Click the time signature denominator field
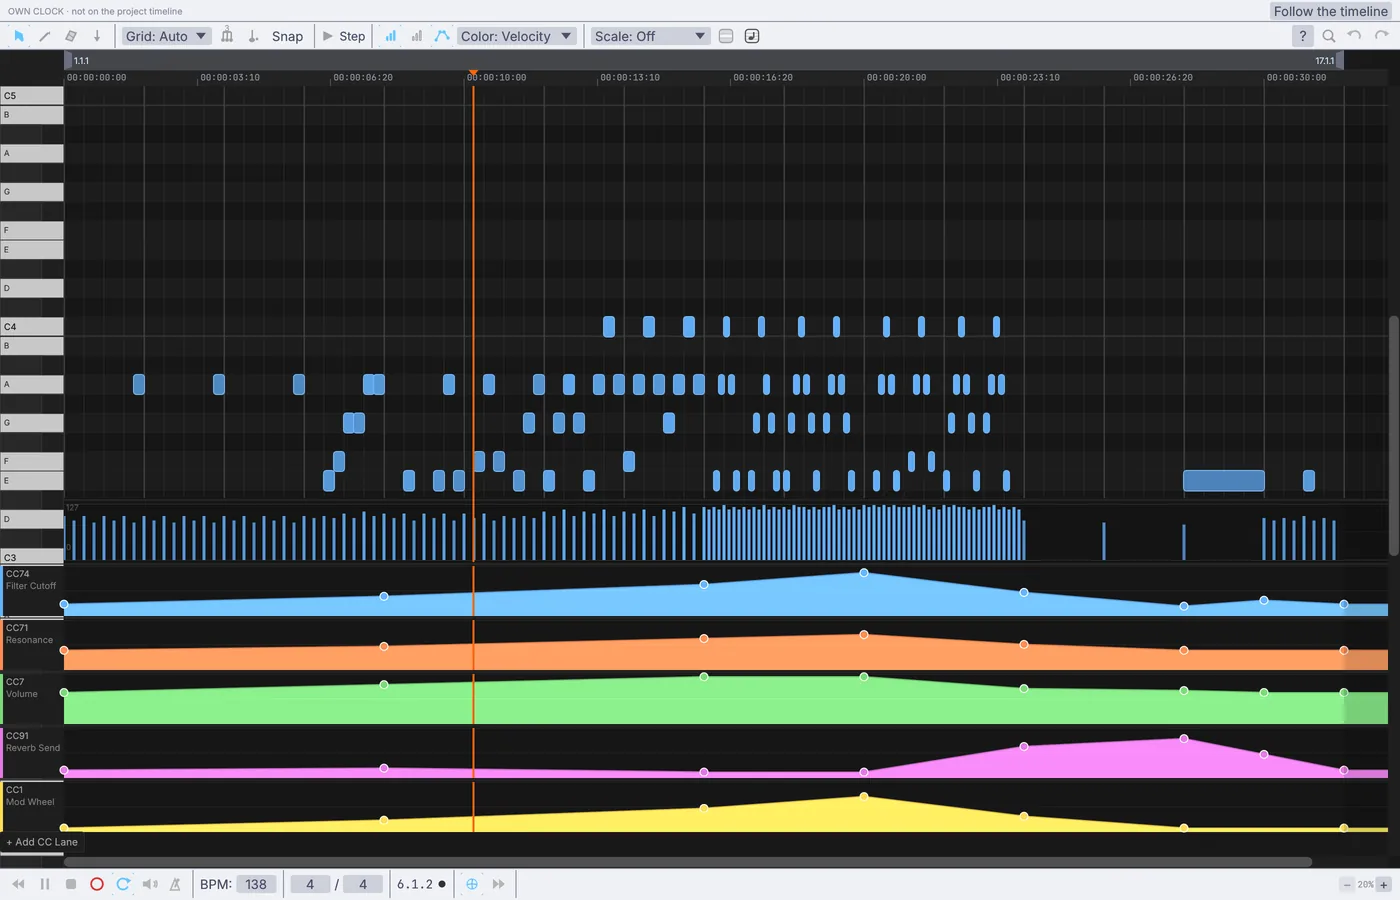This screenshot has height=900, width=1400. click(363, 884)
